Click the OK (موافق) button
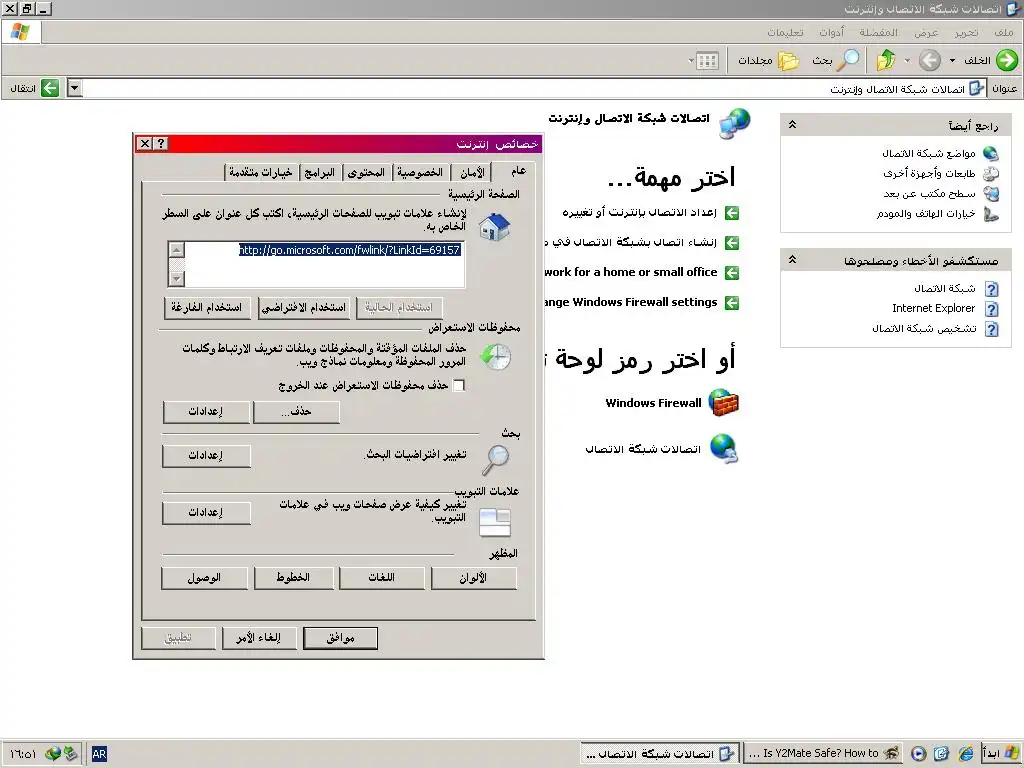The width and height of the screenshot is (1024, 768). 340,638
